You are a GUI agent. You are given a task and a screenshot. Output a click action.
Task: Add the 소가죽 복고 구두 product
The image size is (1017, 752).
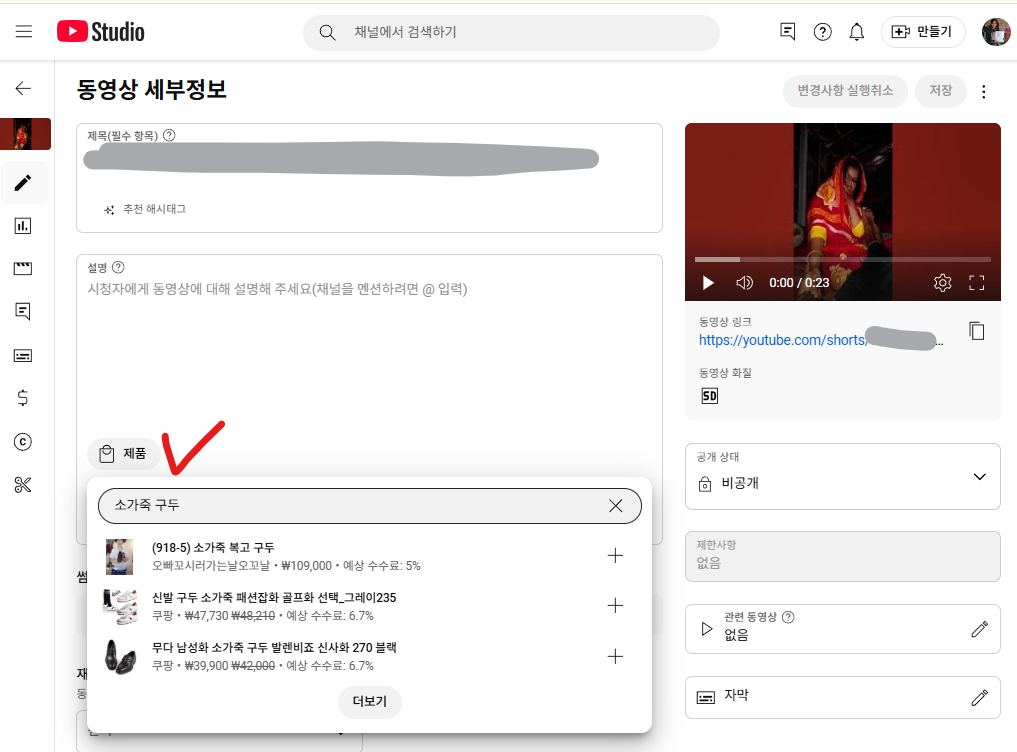click(615, 556)
